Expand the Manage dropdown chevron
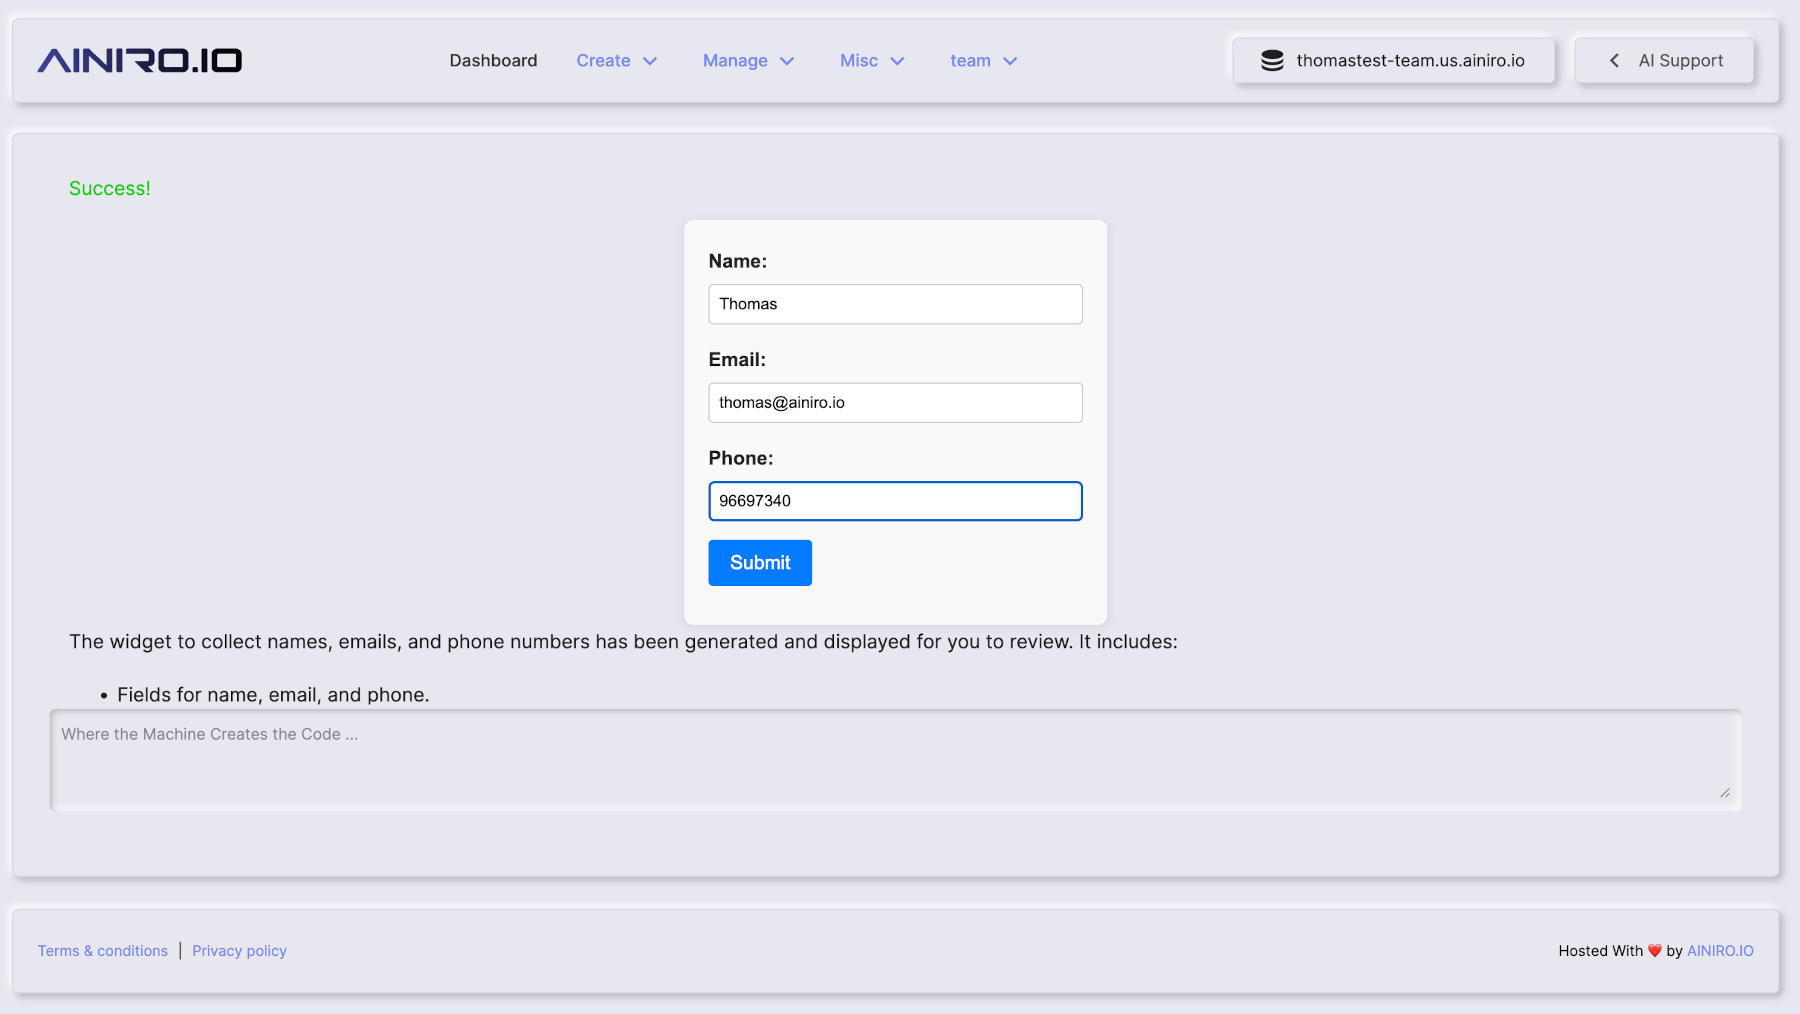1800x1014 pixels. (787, 61)
